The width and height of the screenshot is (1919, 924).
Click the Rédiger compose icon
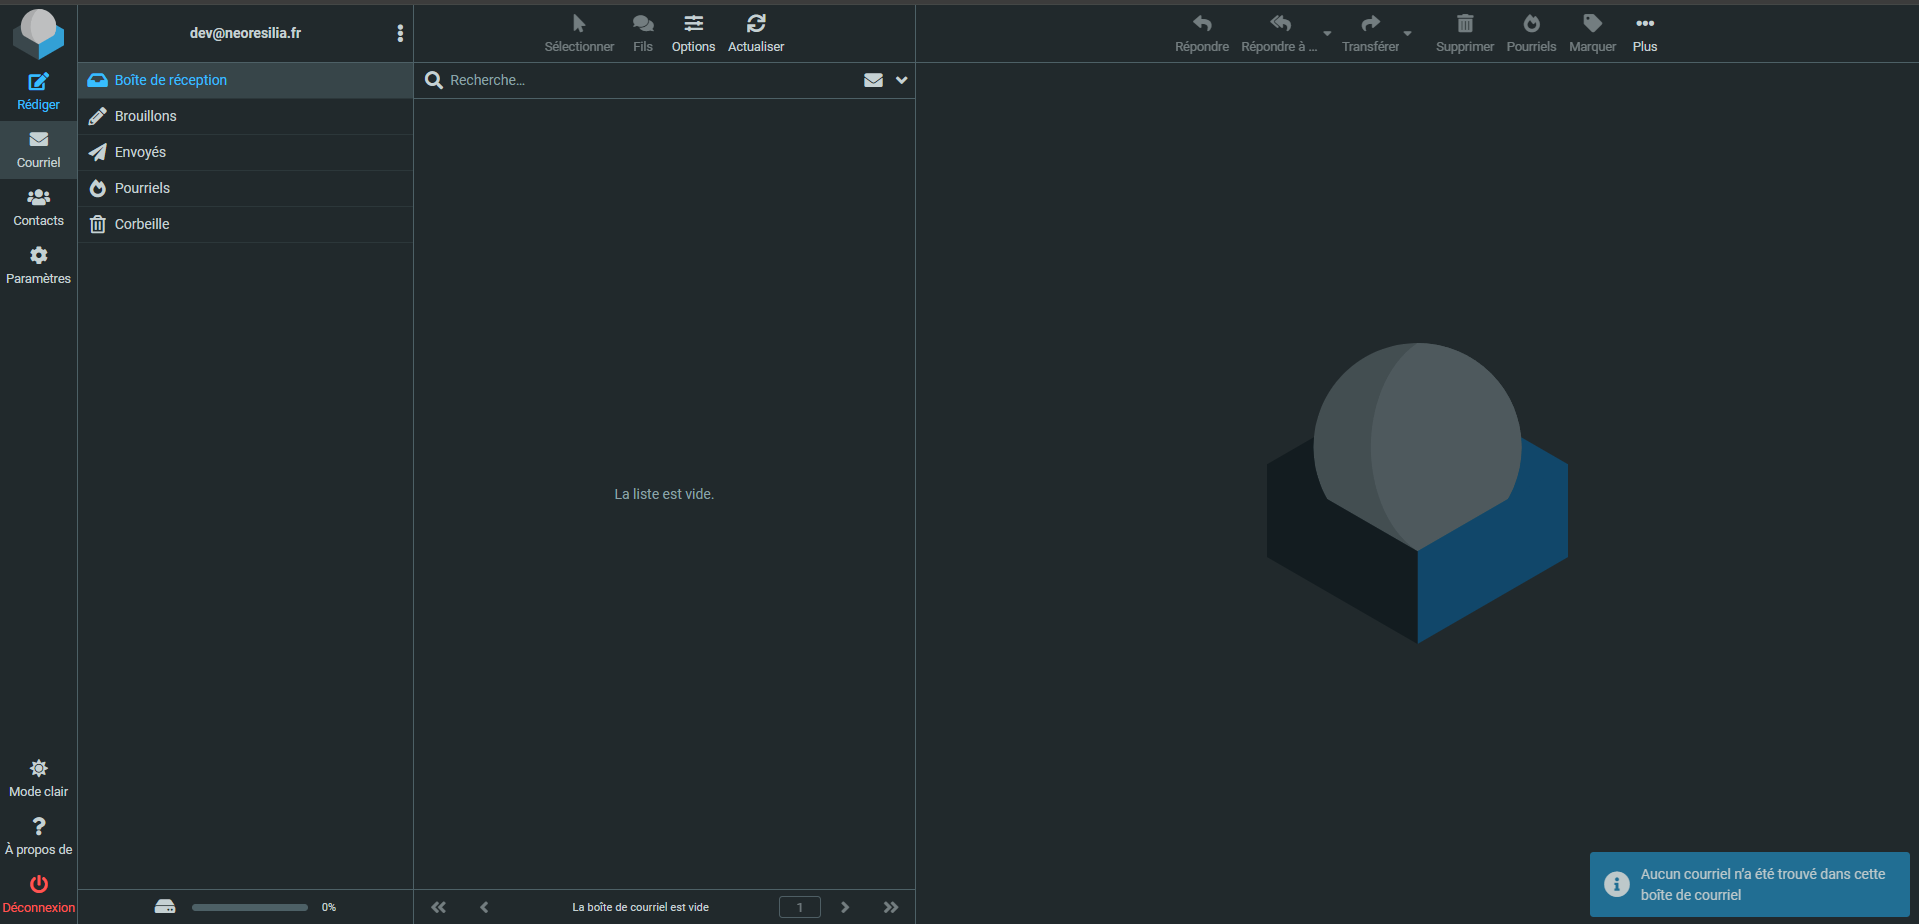38,82
